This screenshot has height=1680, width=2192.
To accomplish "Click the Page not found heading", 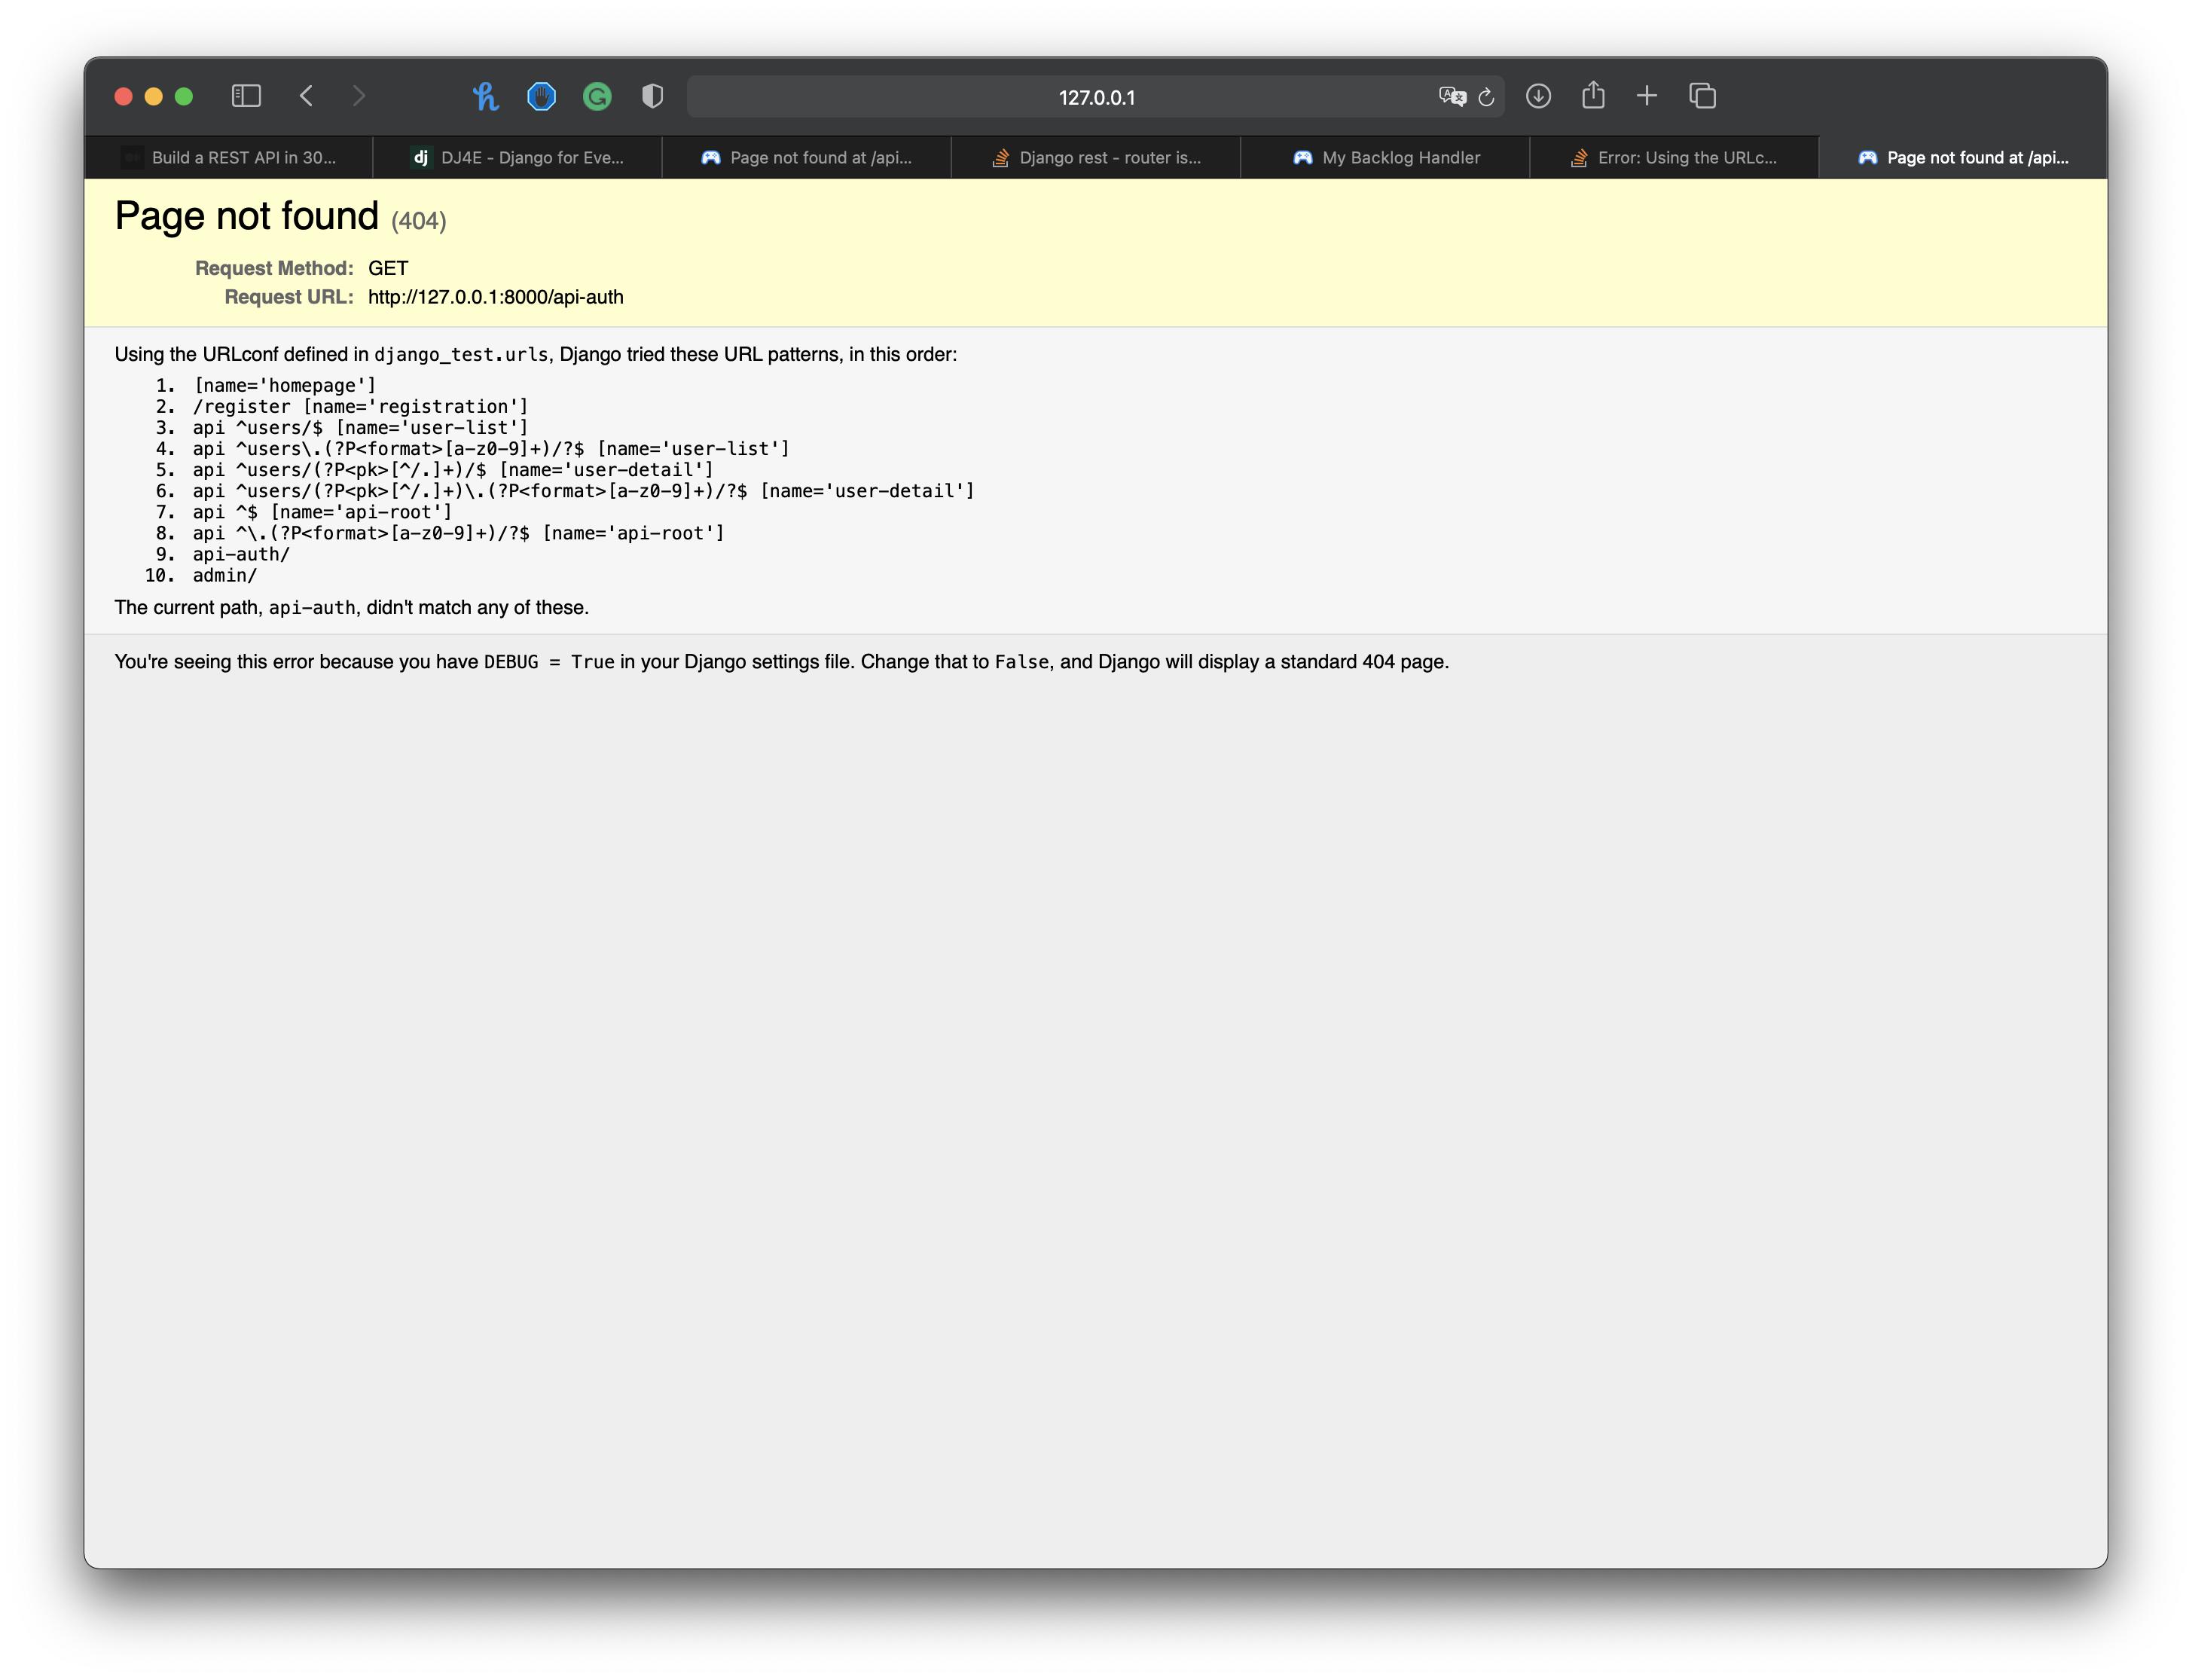I will click(246, 216).
